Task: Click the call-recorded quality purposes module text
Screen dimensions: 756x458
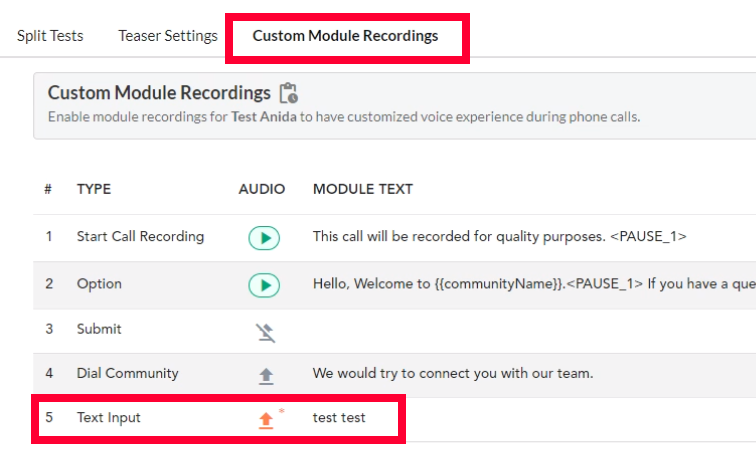Action: click(500, 236)
